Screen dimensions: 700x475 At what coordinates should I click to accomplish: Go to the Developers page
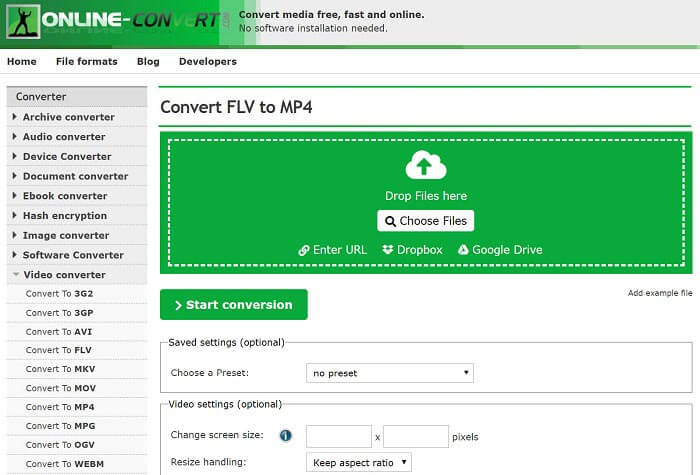tap(208, 62)
